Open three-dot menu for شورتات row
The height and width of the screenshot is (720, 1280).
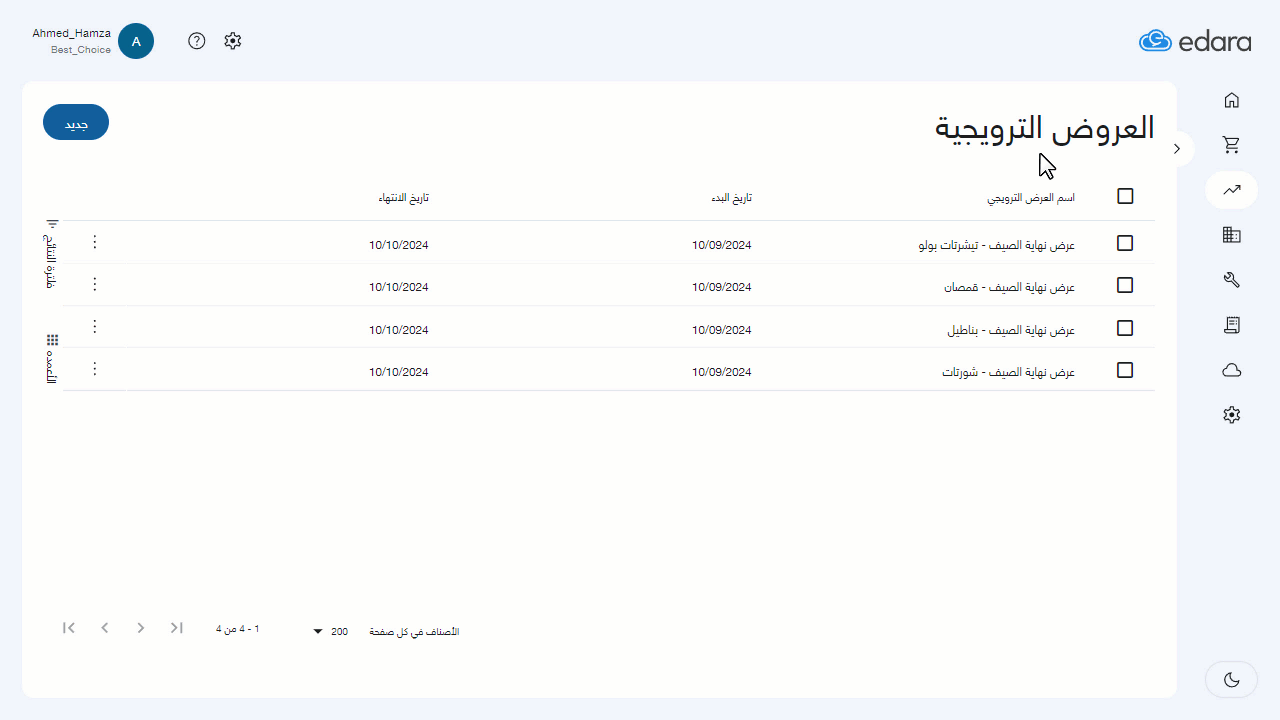click(95, 369)
